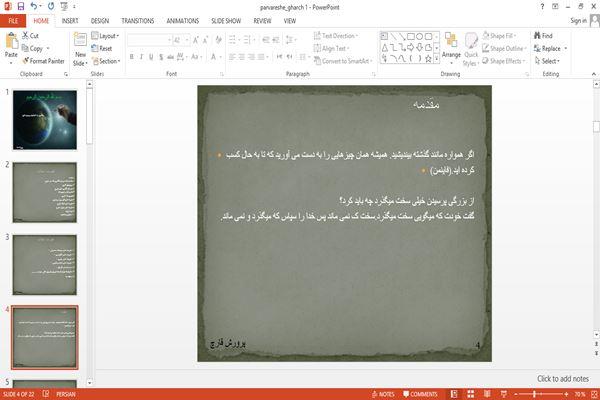Toggle text Shadow formatting
The image size is (600, 400).
click(x=161, y=57)
